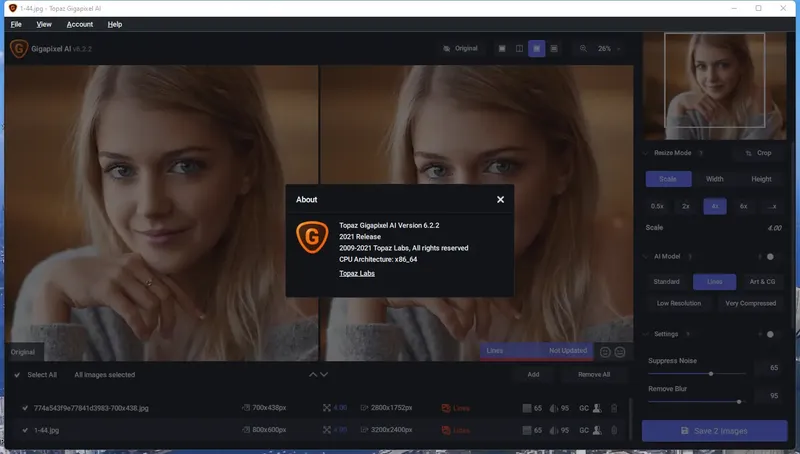
Task: Open the Account menu
Action: click(80, 24)
